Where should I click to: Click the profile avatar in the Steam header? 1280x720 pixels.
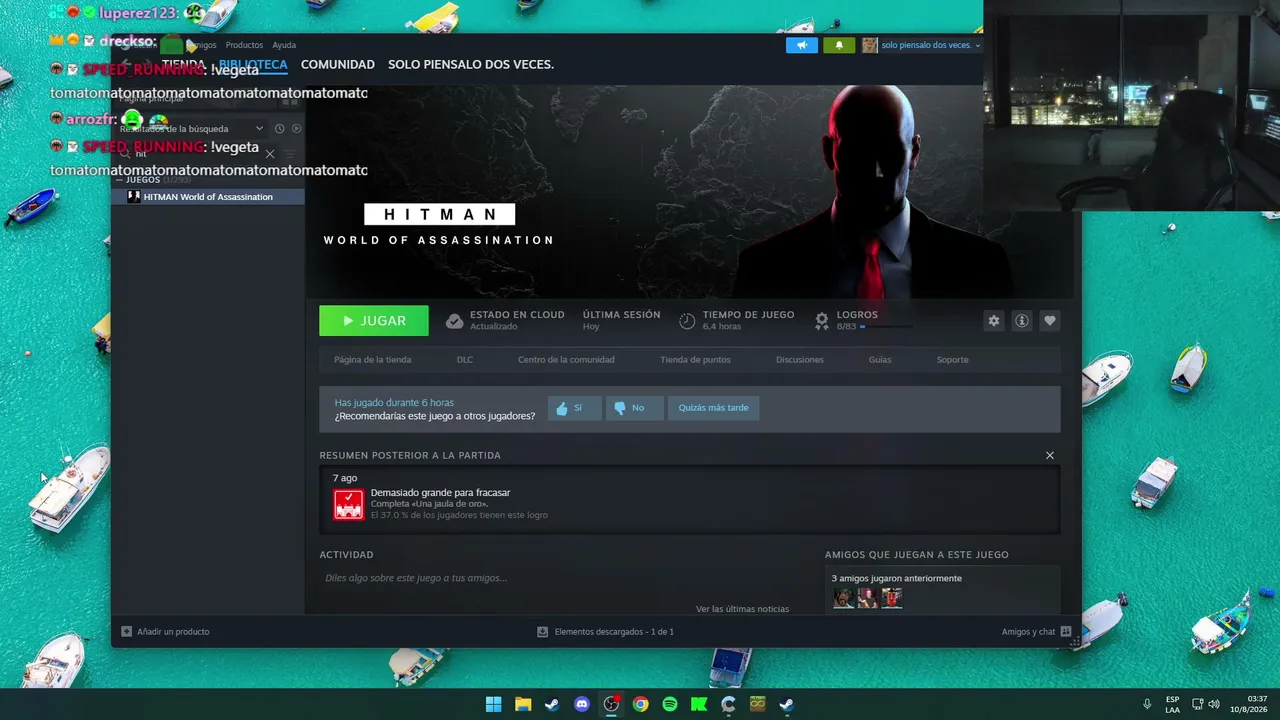(870, 45)
